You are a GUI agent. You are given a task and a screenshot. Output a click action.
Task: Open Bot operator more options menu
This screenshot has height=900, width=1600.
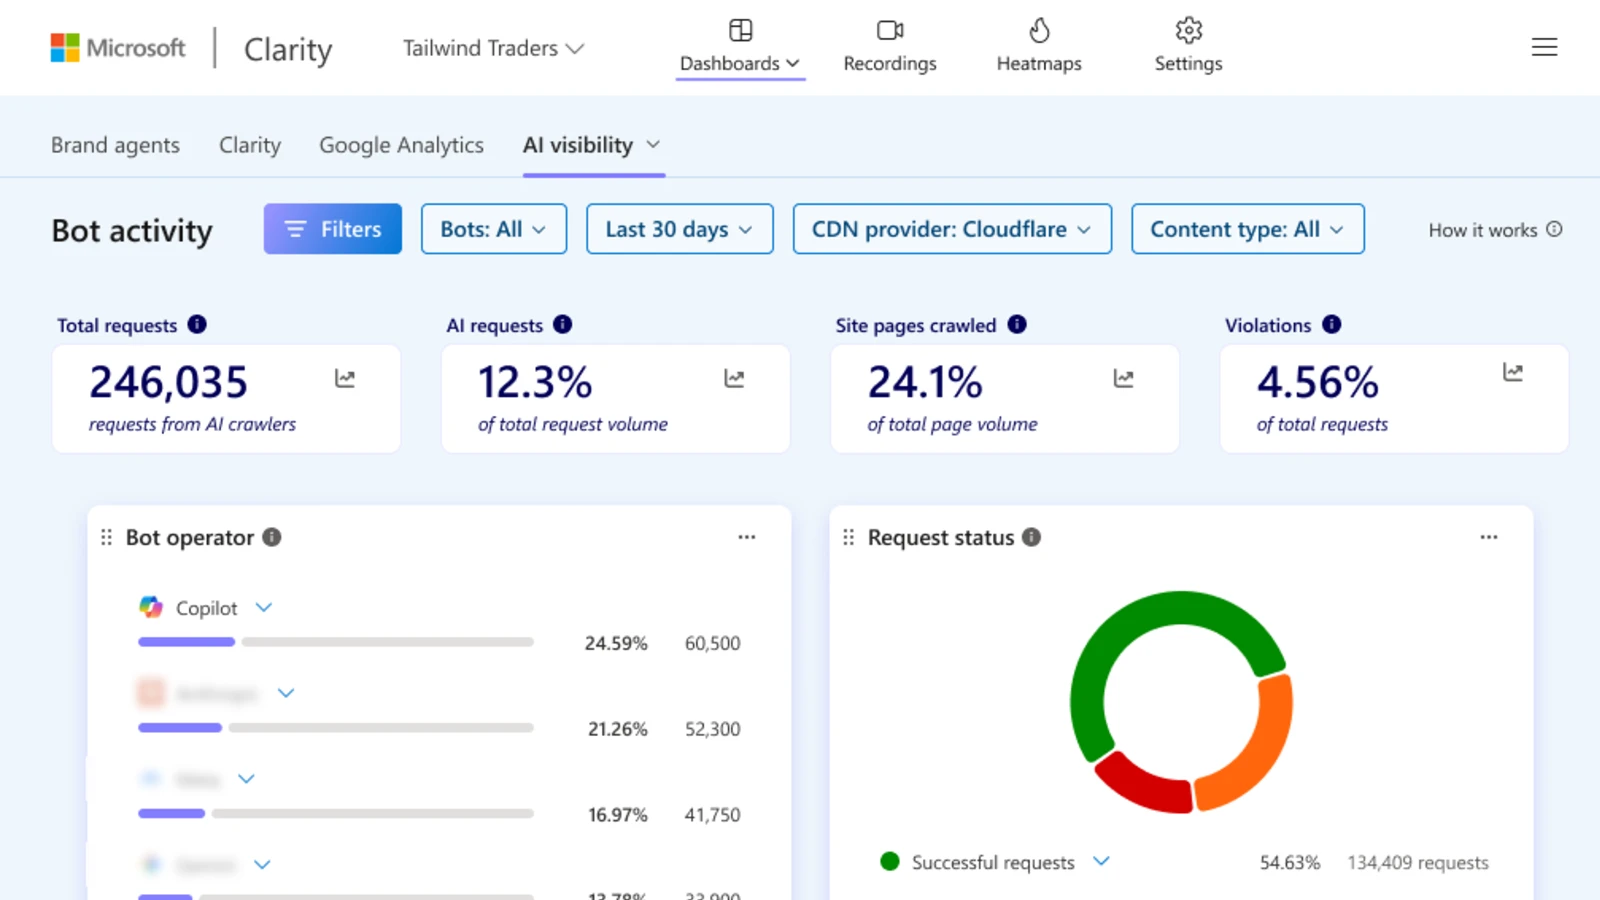point(747,537)
